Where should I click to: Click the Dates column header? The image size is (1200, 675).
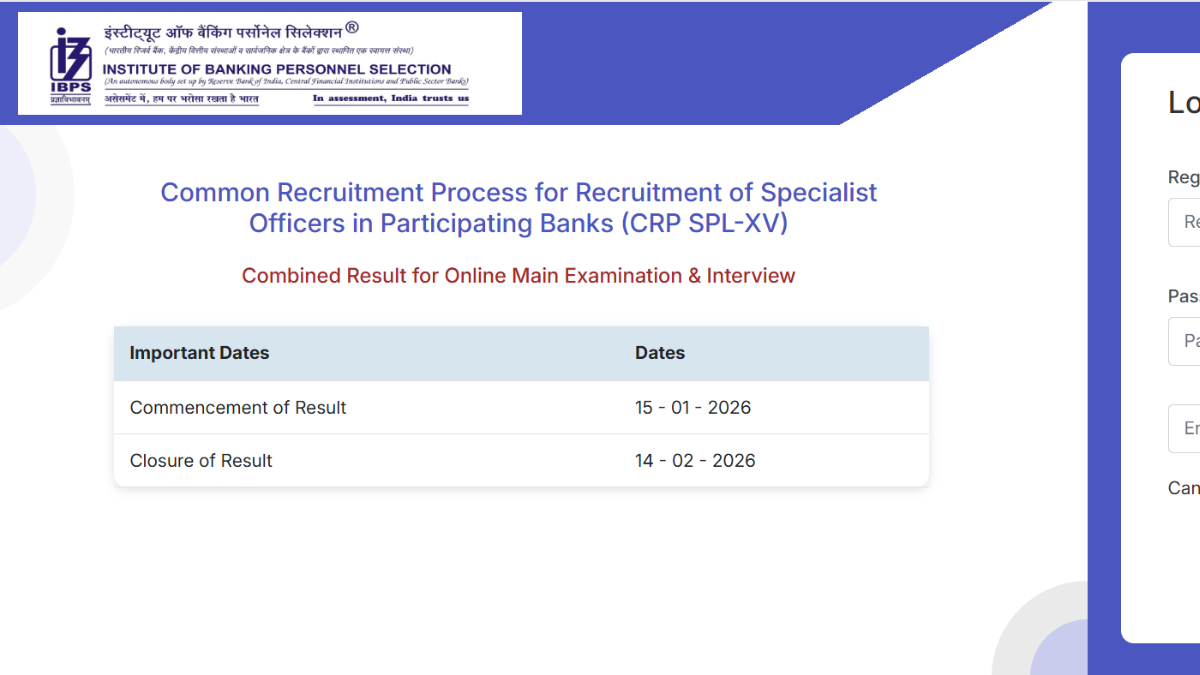tap(660, 353)
